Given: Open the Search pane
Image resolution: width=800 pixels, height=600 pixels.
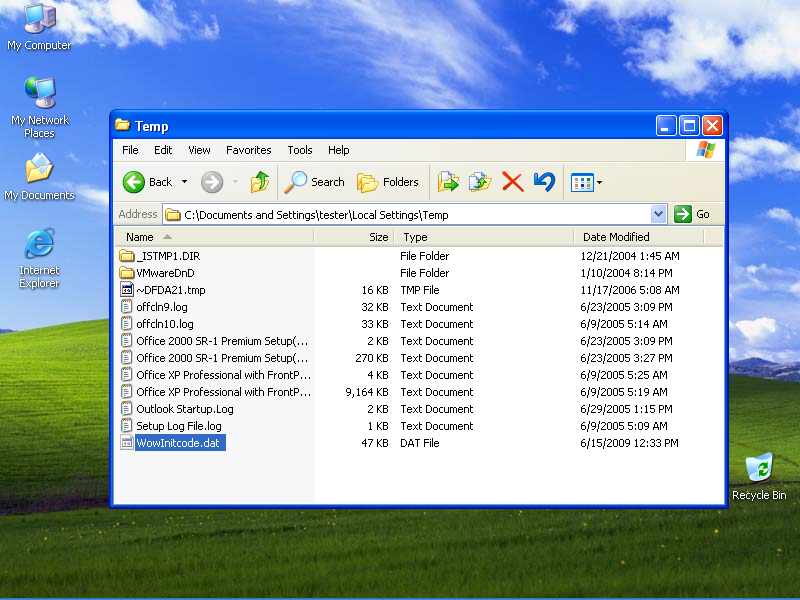Looking at the screenshot, I should (314, 182).
